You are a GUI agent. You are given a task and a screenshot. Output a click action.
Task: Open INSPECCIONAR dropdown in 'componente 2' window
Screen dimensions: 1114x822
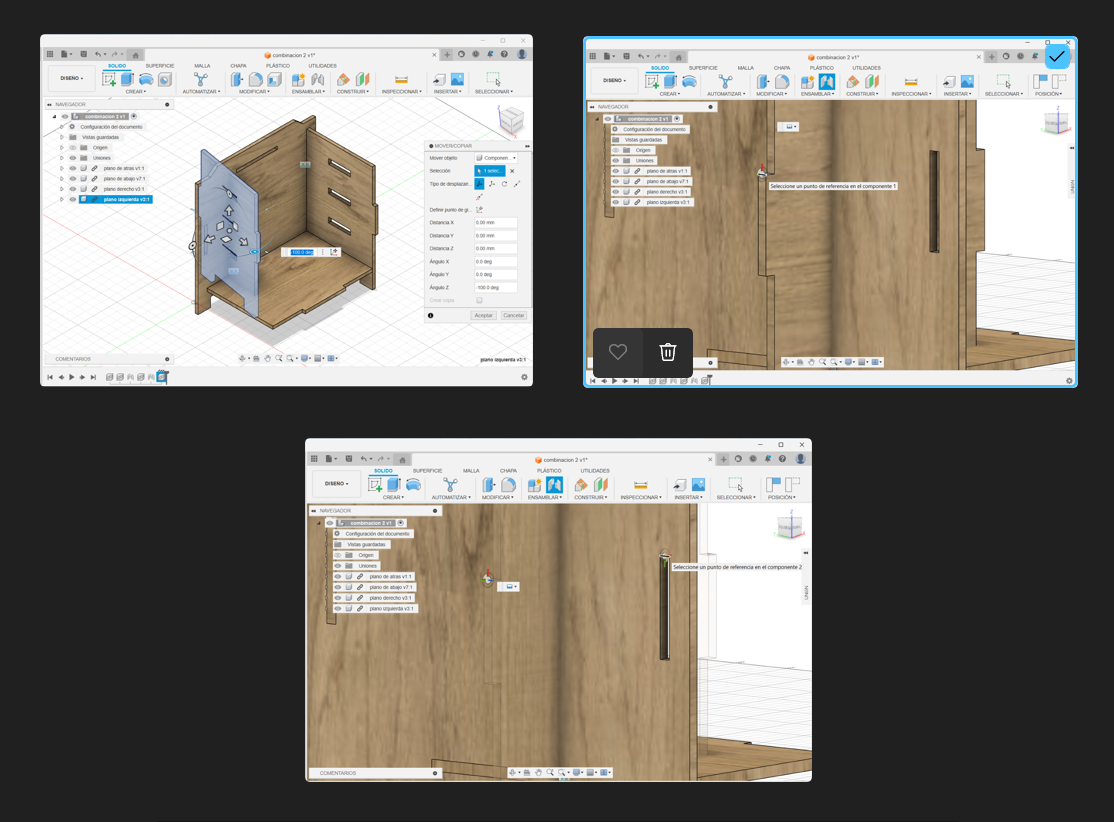[x=641, y=497]
